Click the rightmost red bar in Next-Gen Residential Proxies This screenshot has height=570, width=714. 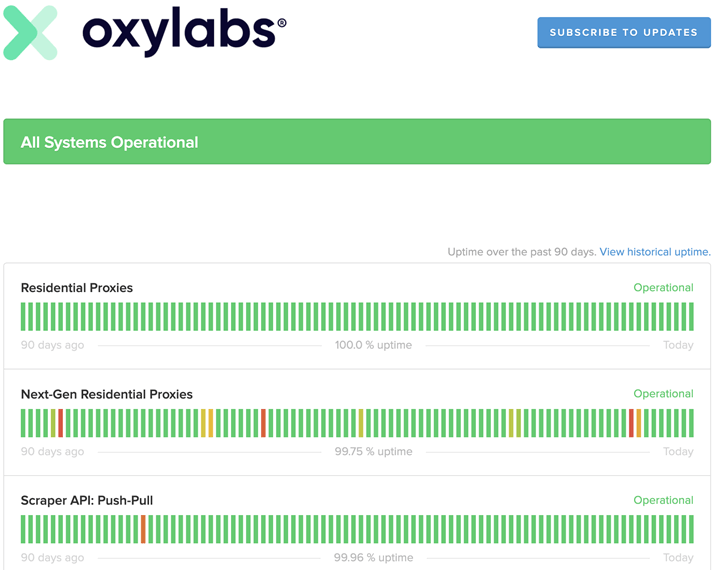[631, 423]
